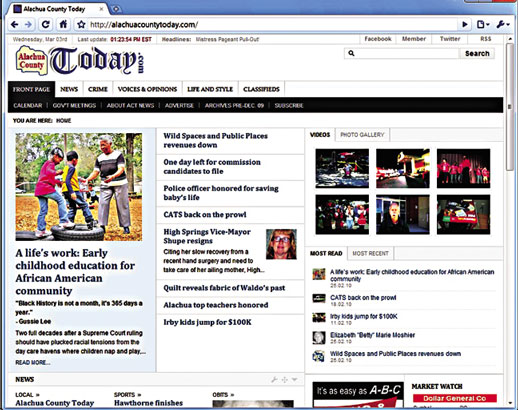Click the Alachua County Today logo
Image resolution: width=518 pixels, height=410 pixels.
80,60
